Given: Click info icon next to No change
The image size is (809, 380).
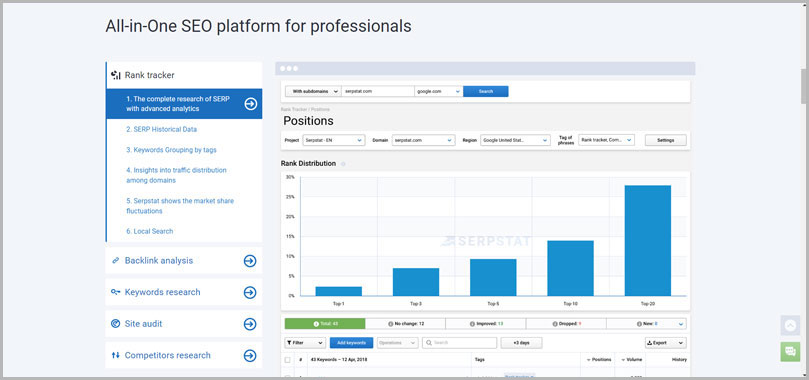Looking at the screenshot, I should [x=390, y=324].
